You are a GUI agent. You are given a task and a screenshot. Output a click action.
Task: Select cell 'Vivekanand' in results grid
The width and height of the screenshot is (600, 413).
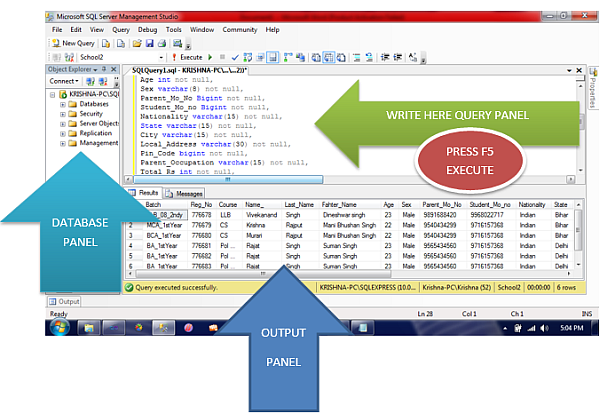(x=261, y=215)
